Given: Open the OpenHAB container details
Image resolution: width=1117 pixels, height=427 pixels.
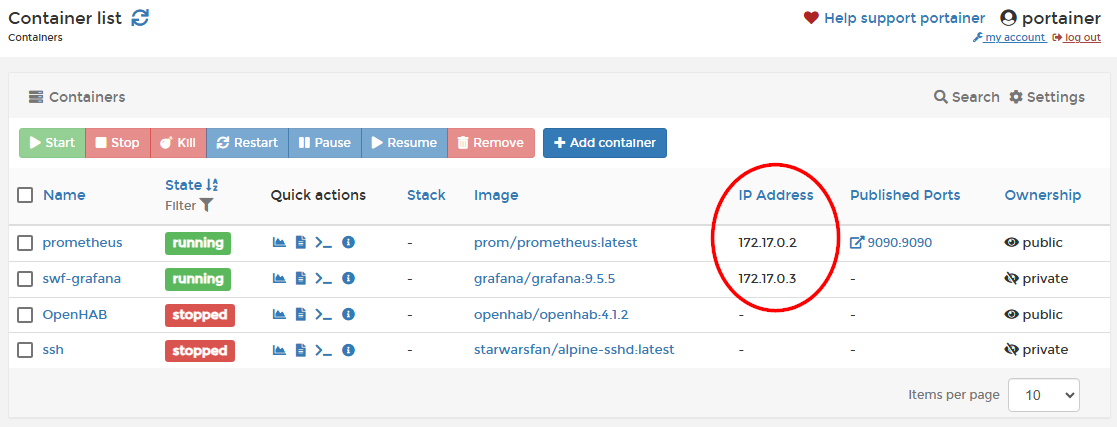Looking at the screenshot, I should (75, 314).
